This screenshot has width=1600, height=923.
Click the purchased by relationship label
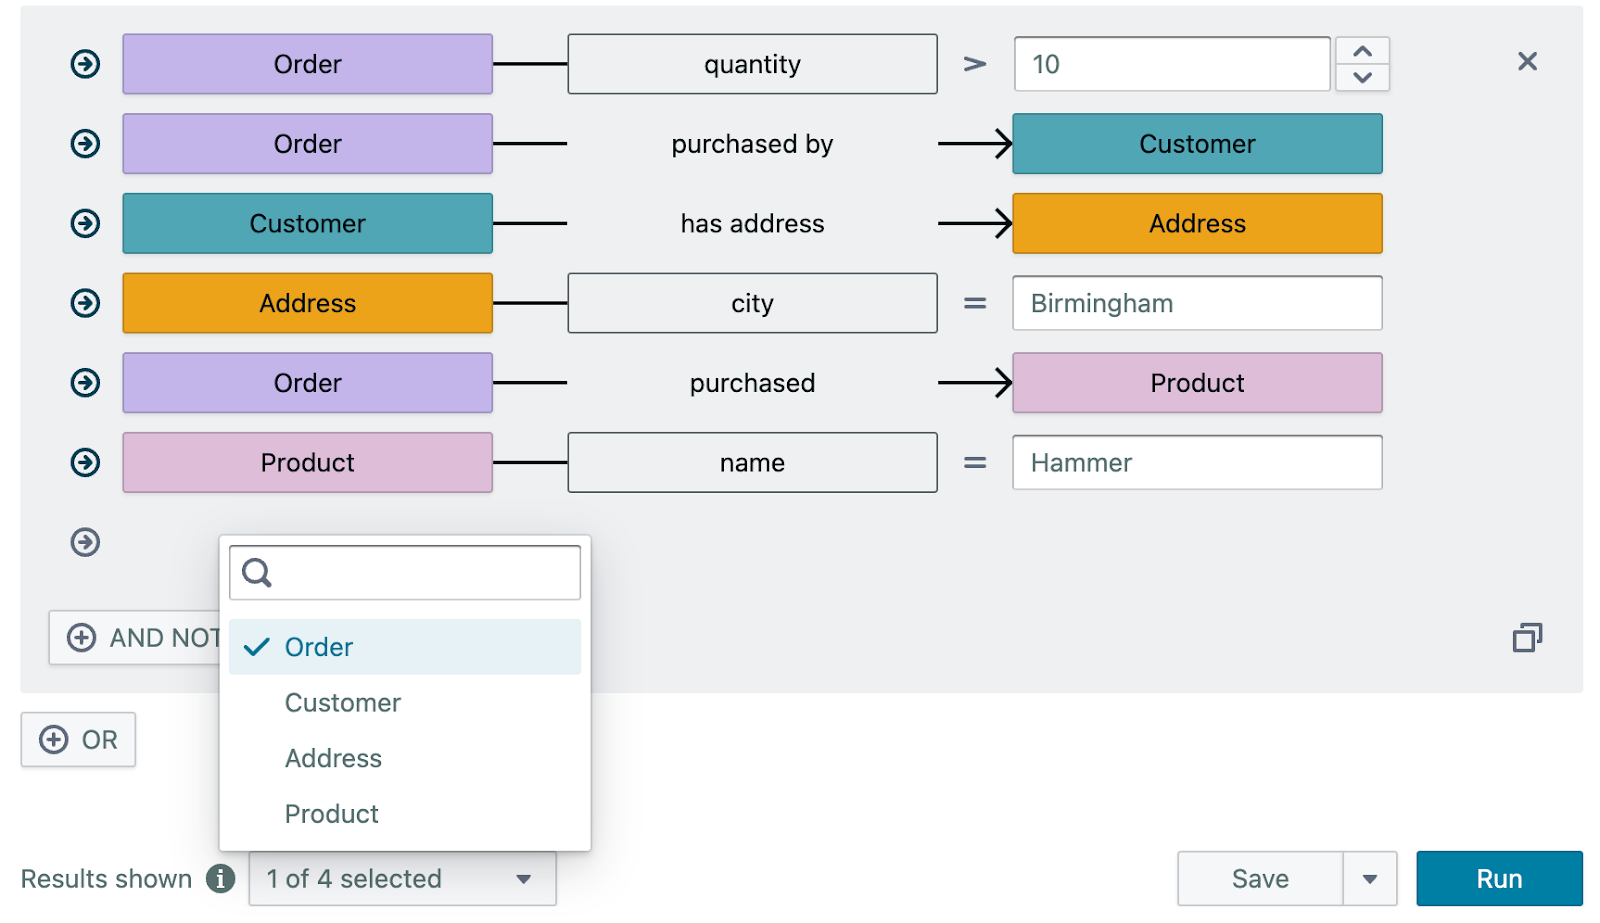752,143
